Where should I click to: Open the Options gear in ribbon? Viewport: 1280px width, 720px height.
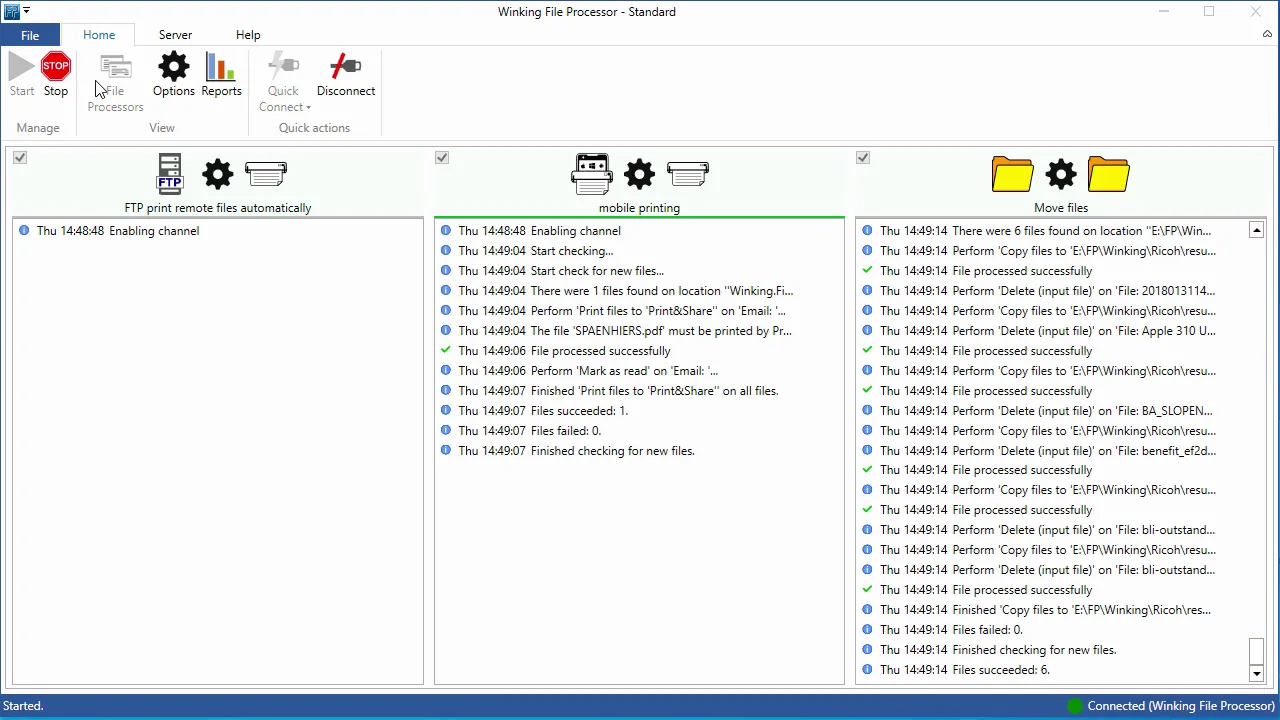pos(174,67)
